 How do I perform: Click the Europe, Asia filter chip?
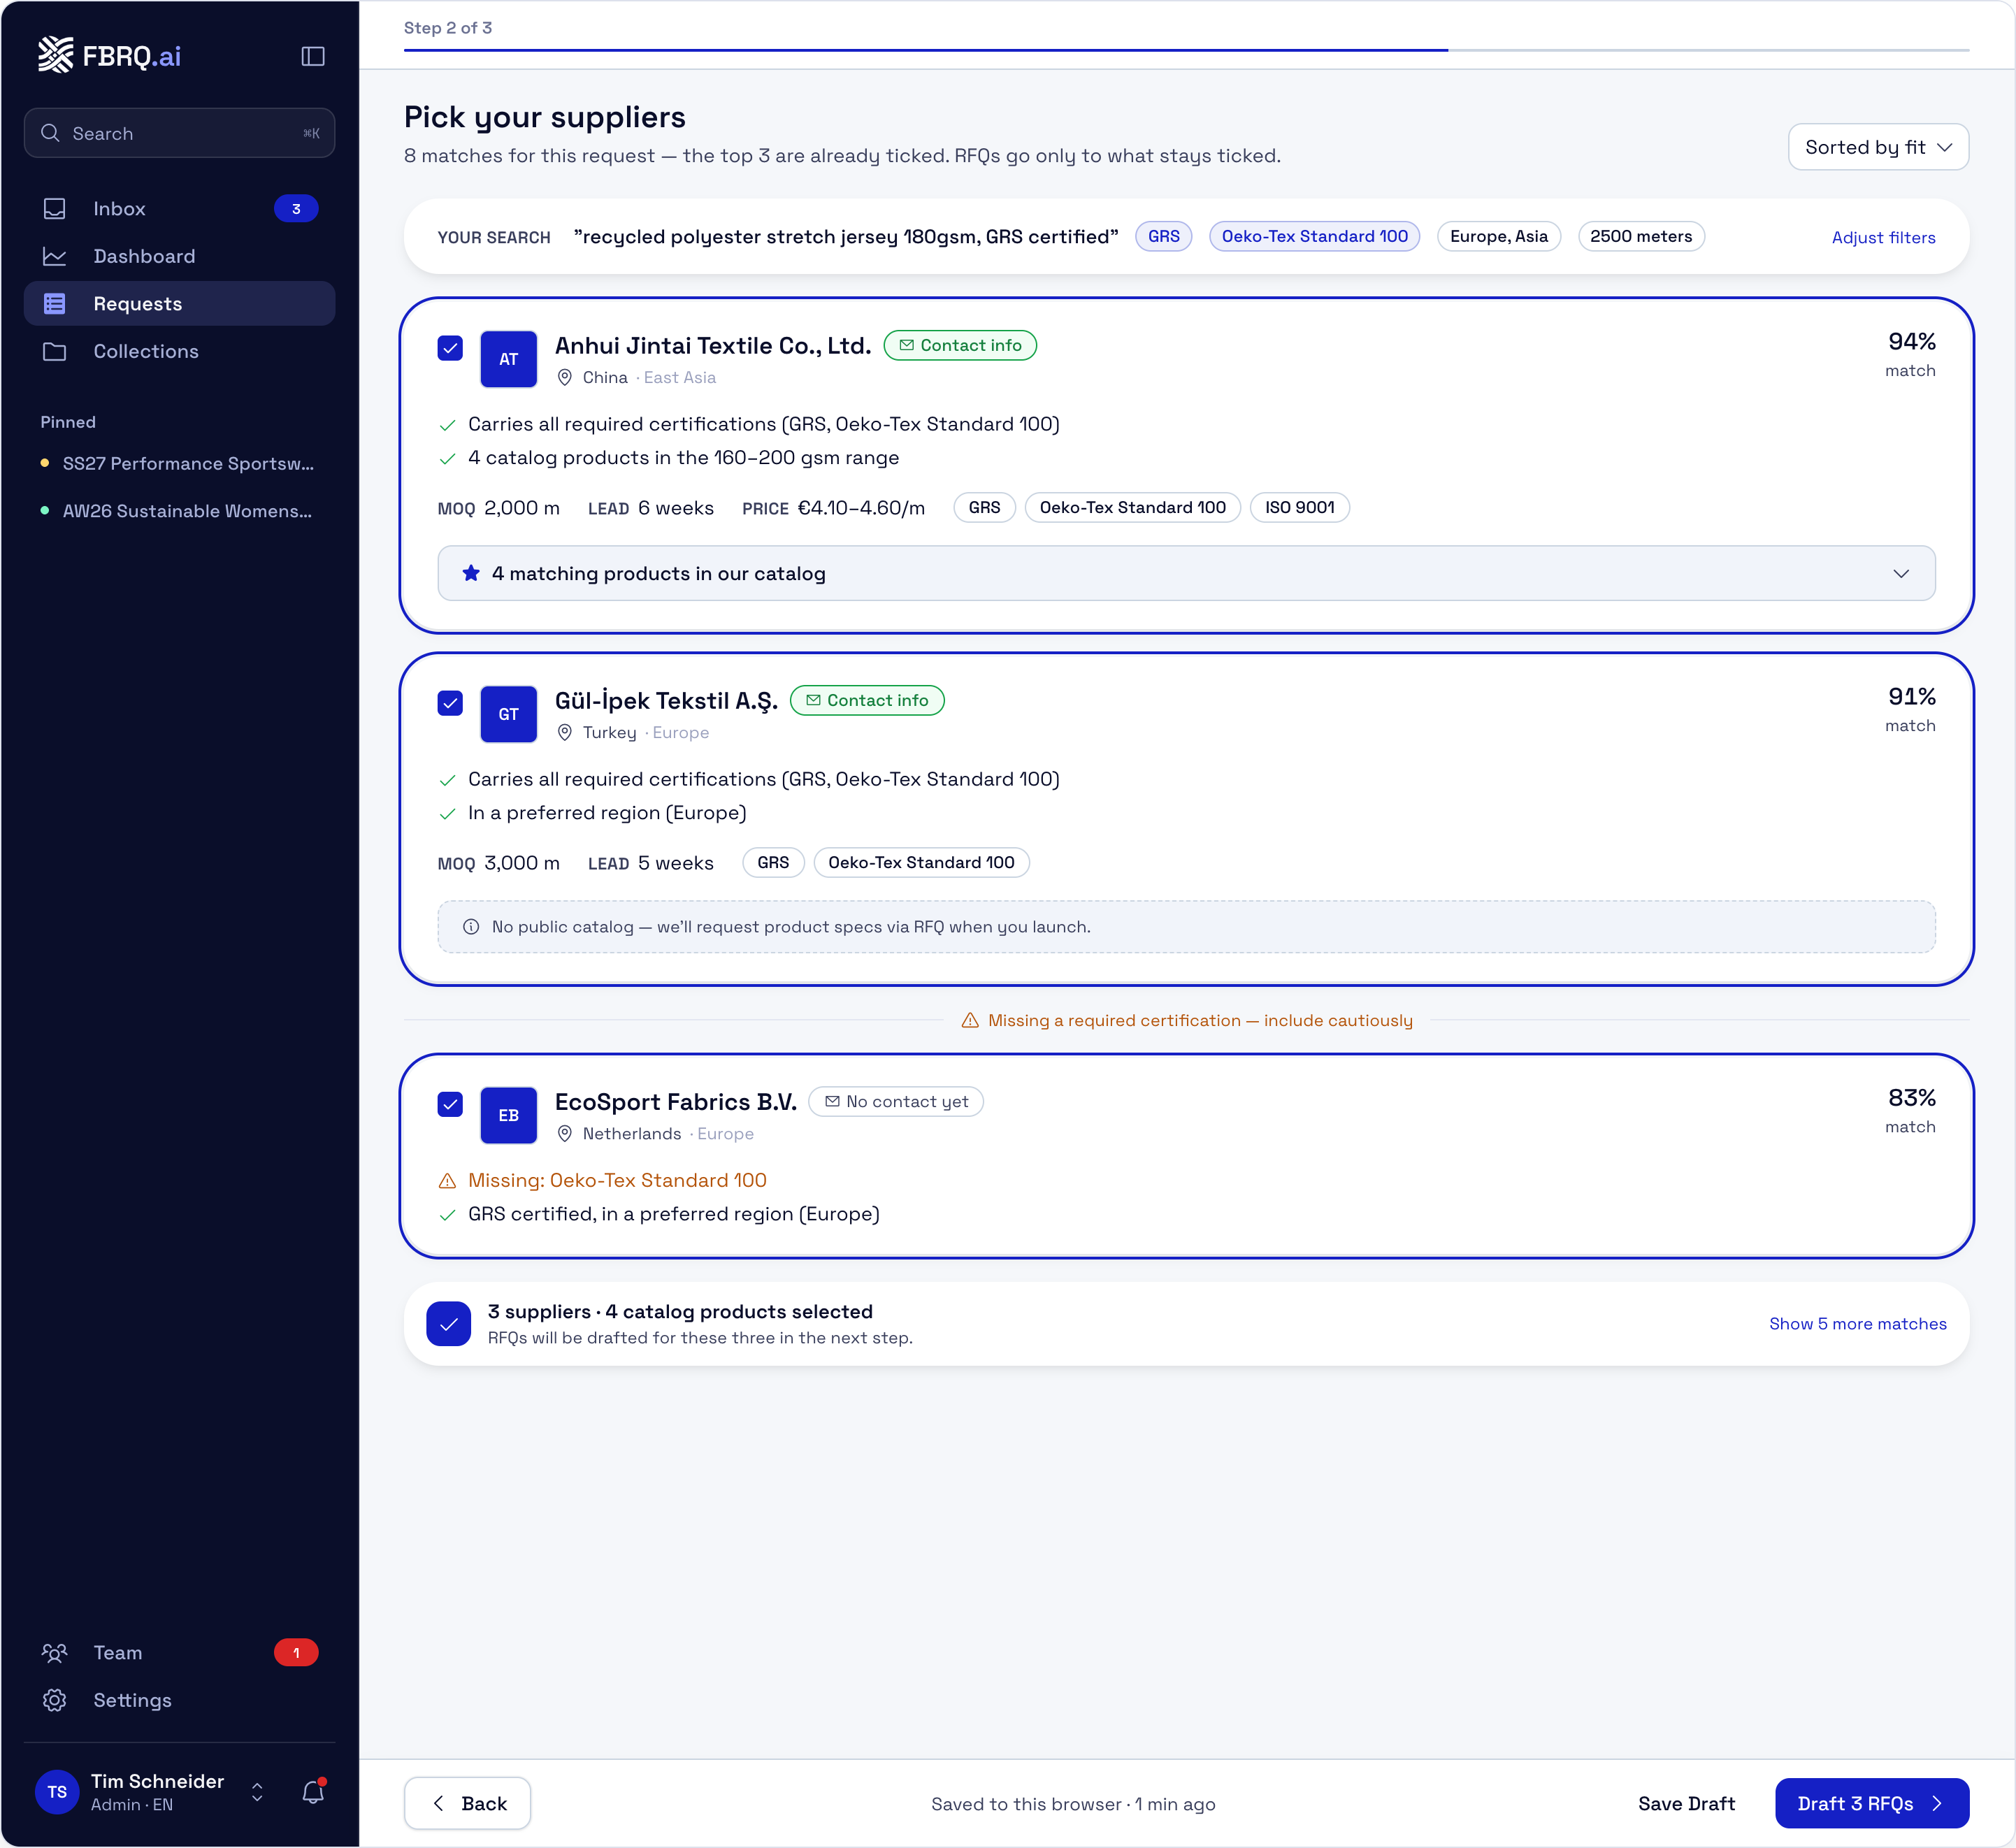pos(1498,236)
